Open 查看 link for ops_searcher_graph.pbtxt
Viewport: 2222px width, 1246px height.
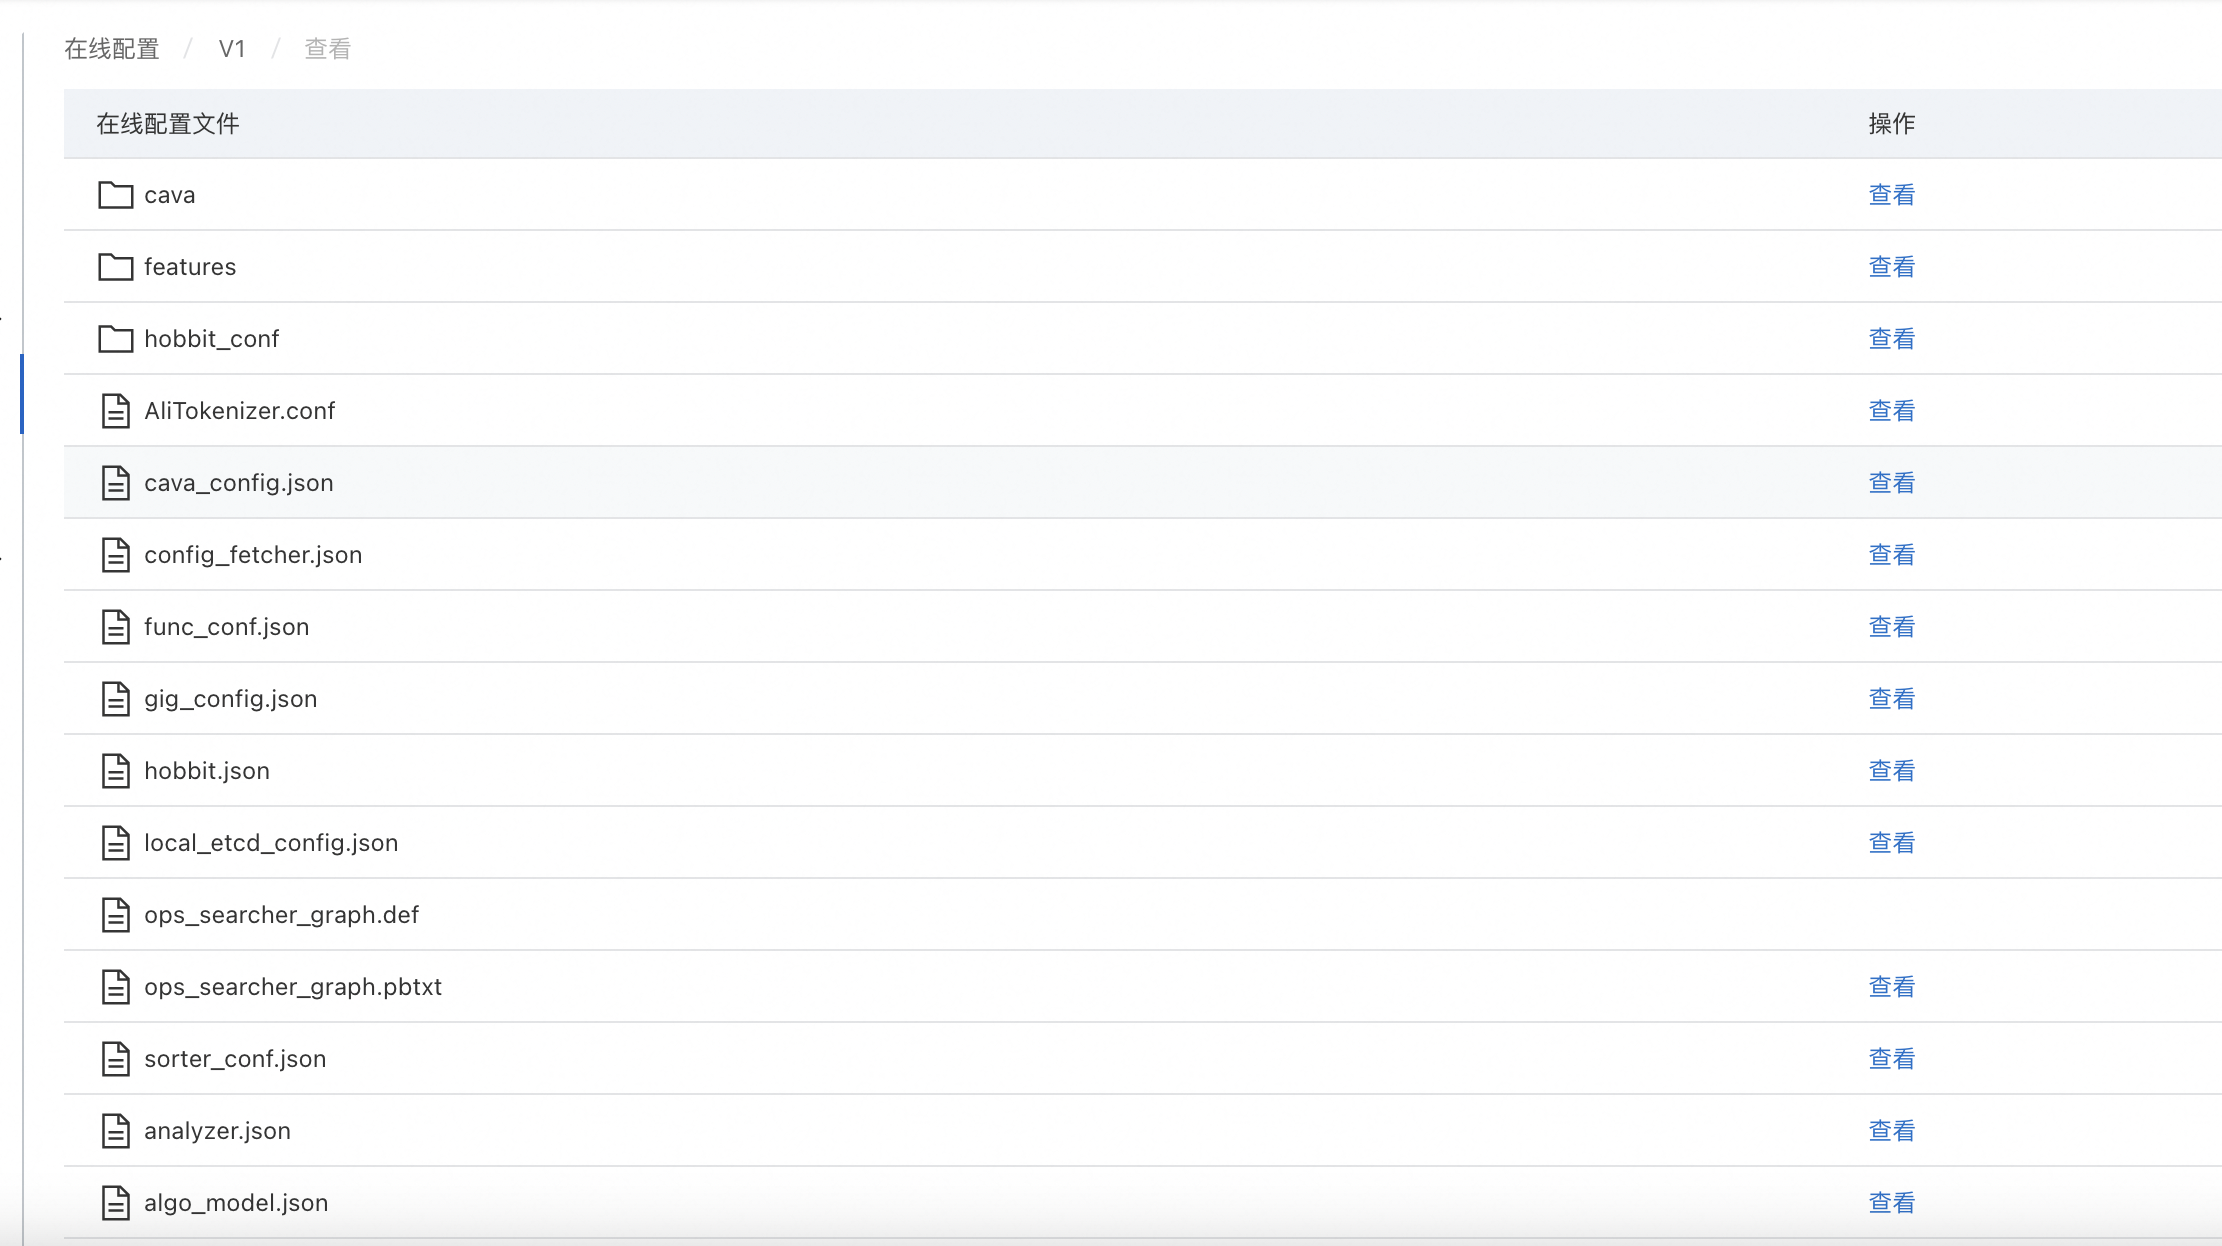tap(1892, 987)
